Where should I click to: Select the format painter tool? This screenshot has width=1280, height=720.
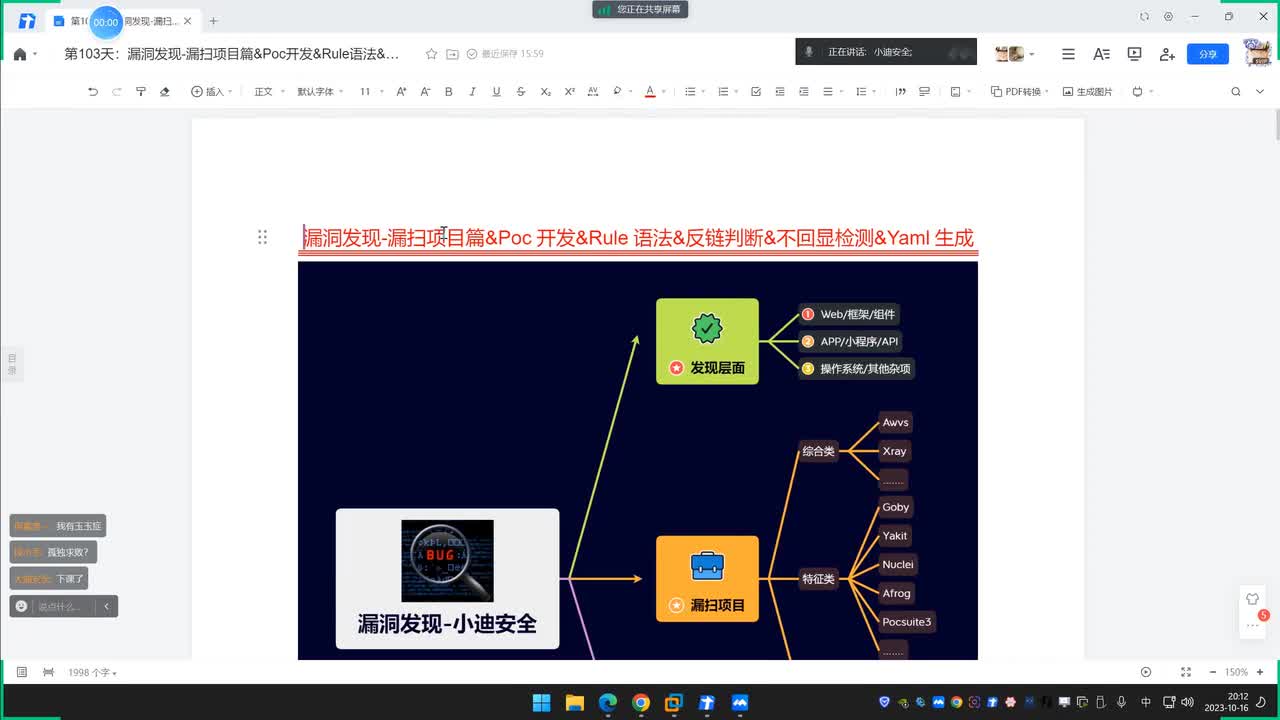click(x=141, y=91)
